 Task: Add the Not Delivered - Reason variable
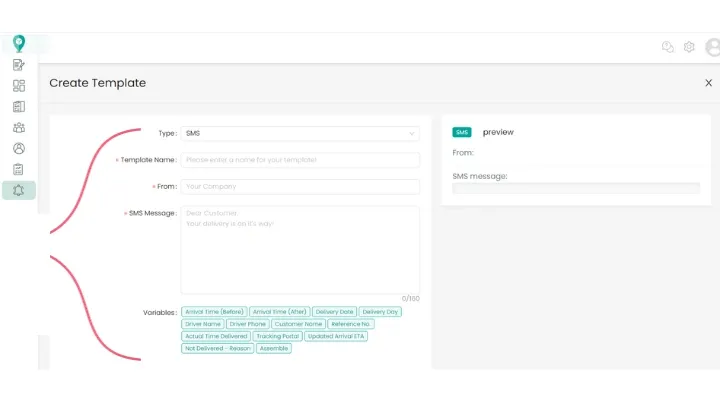pyautogui.click(x=217, y=348)
